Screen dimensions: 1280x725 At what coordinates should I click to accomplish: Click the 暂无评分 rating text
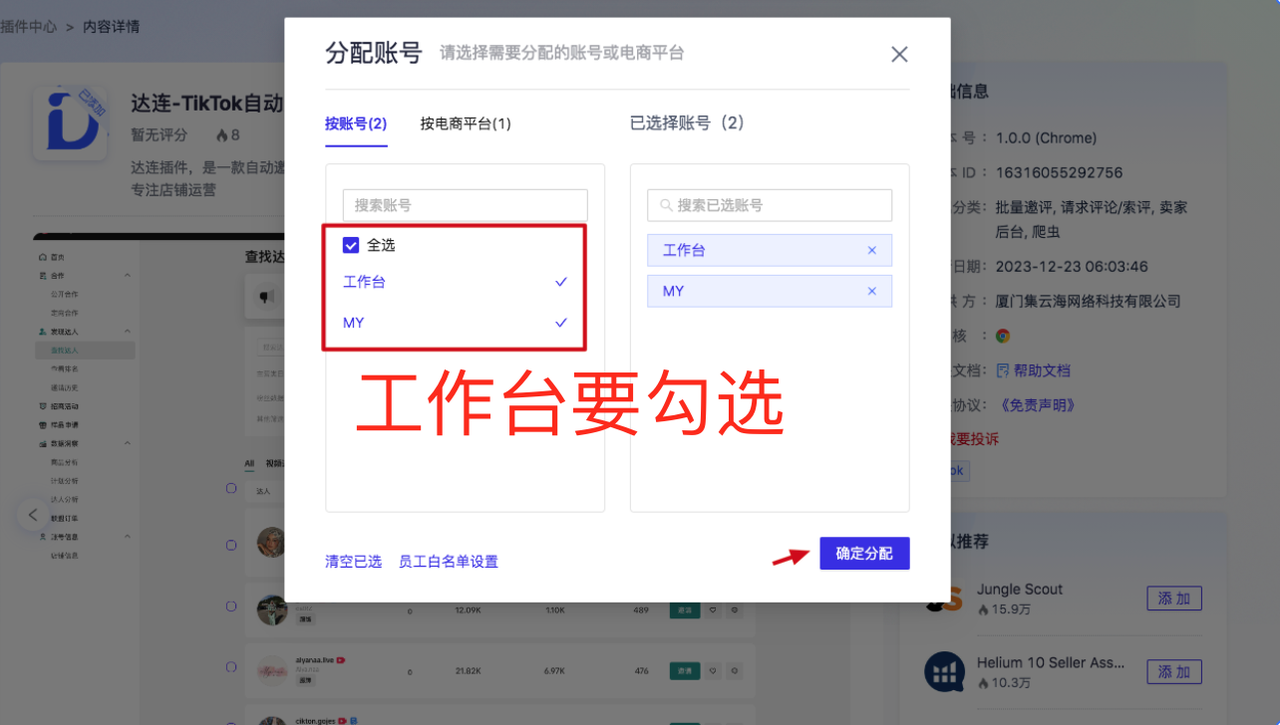tap(159, 134)
